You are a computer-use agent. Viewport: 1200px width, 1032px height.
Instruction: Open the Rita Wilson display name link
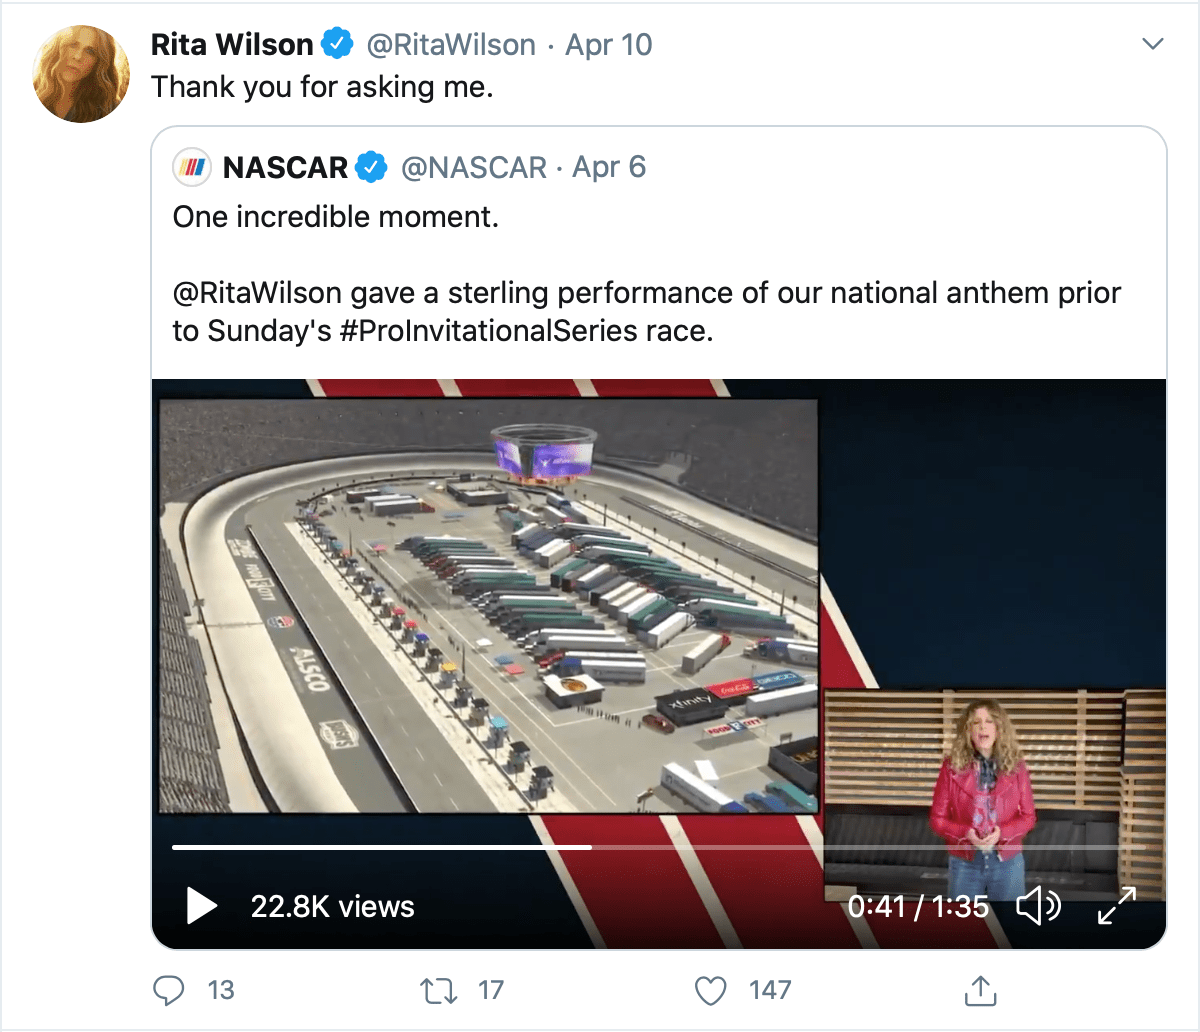232,45
